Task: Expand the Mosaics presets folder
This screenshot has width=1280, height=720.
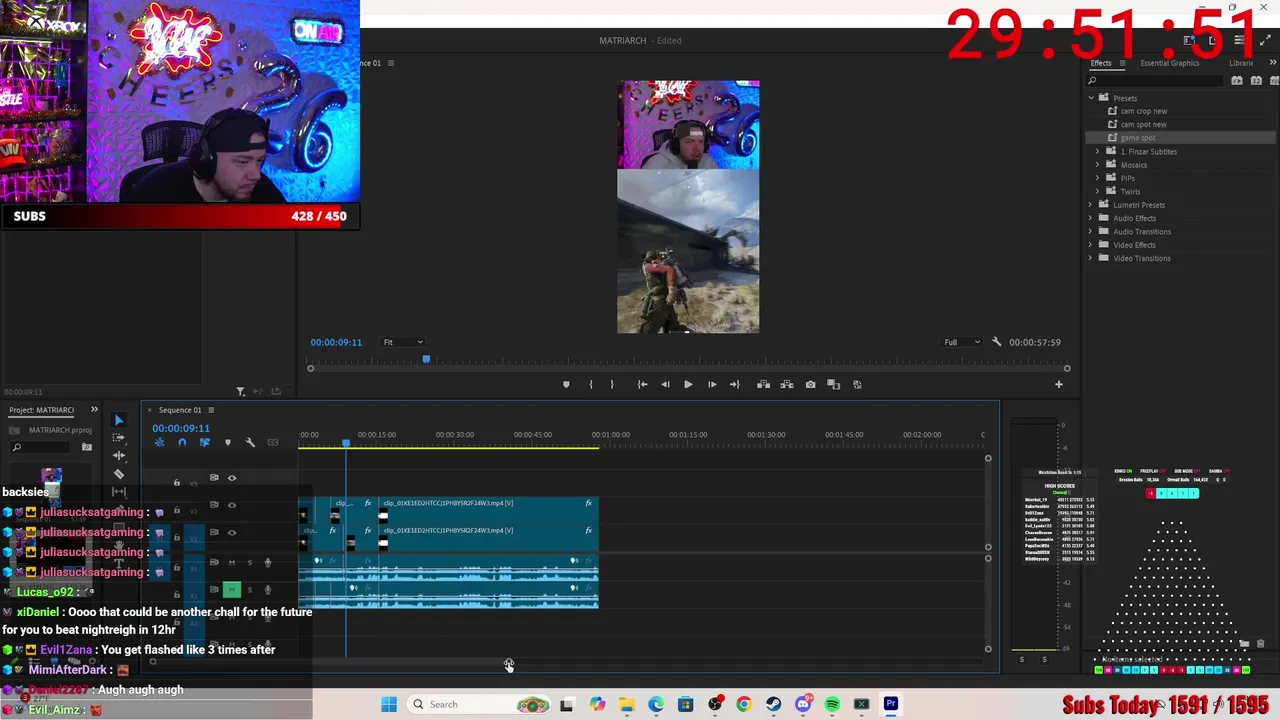Action: [x=1098, y=165]
